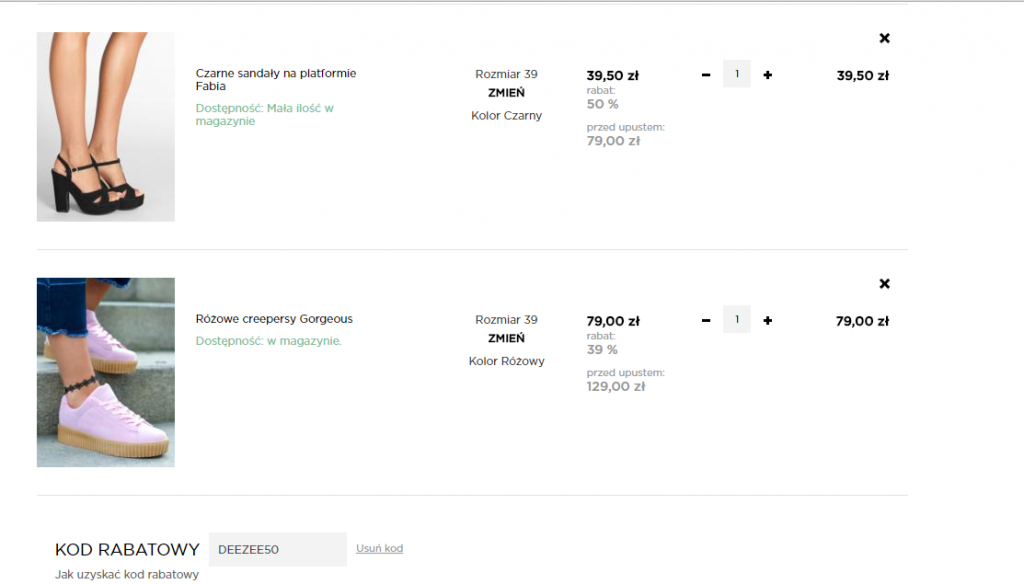Click the discount code field containing DEEZEE50
Viewport: 1024px width, 584px height.
tap(277, 549)
